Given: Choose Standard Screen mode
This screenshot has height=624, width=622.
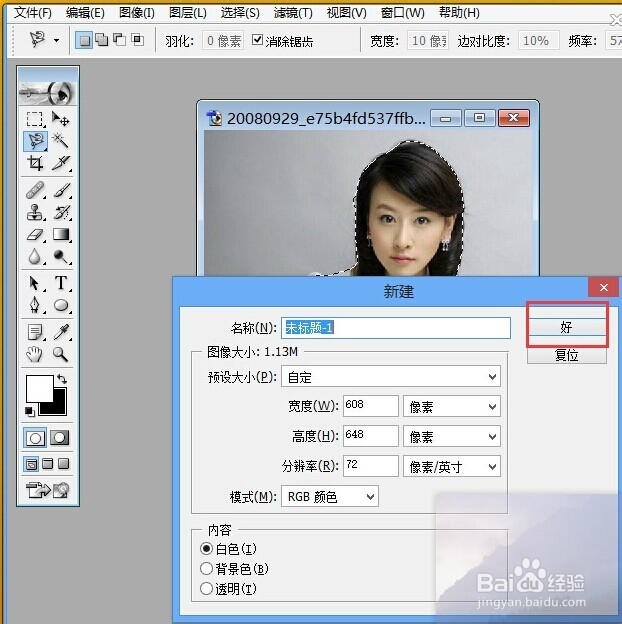Looking at the screenshot, I should click(31, 464).
